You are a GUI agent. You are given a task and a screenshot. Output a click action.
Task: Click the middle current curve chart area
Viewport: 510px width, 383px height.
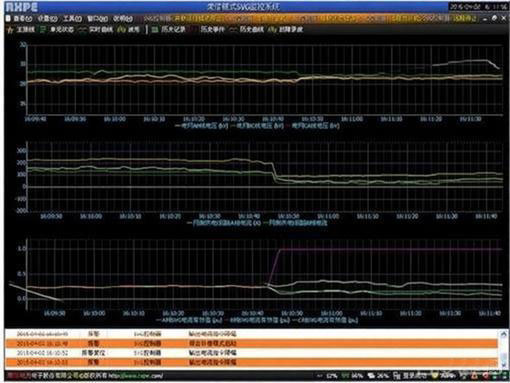[265, 177]
